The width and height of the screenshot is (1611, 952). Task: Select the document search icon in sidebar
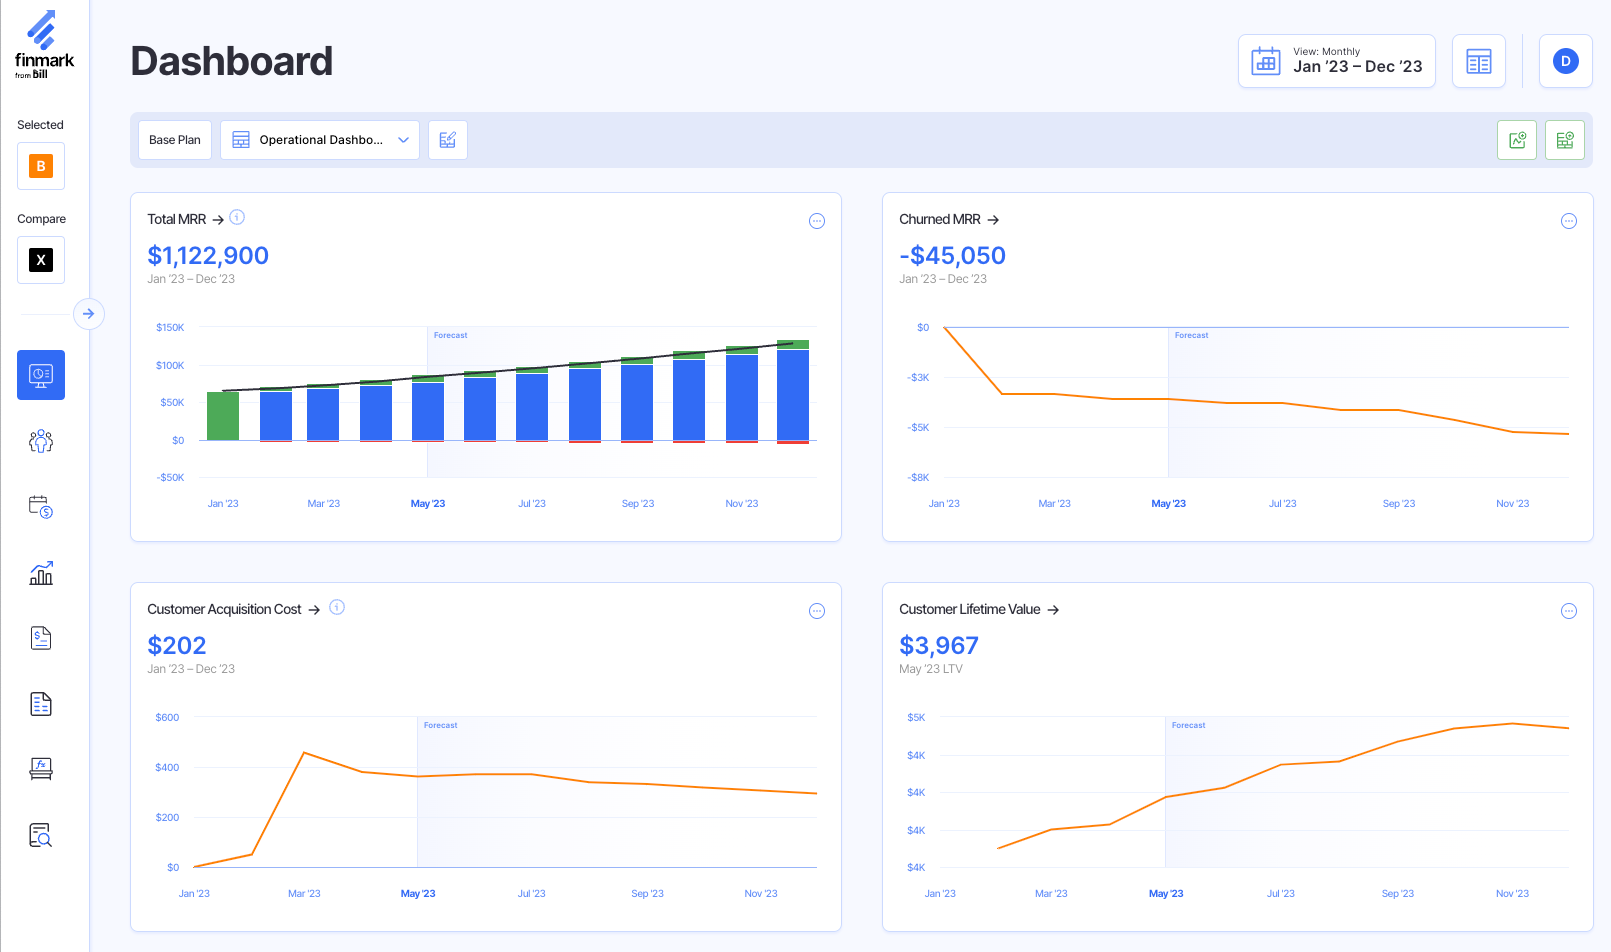(40, 835)
